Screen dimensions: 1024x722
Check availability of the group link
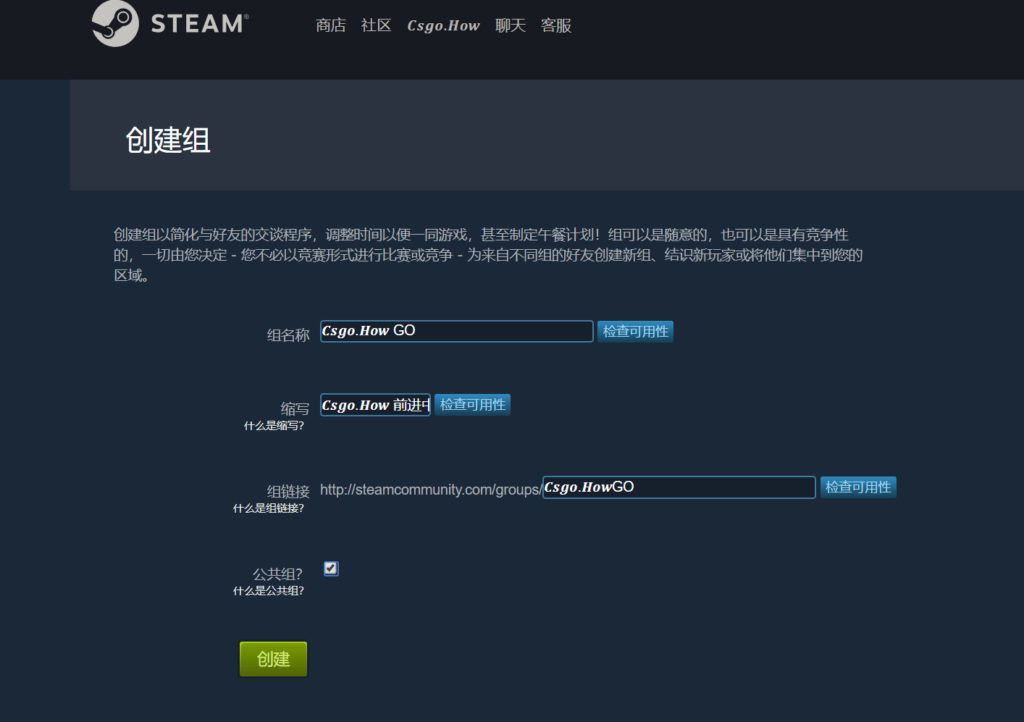click(x=858, y=487)
